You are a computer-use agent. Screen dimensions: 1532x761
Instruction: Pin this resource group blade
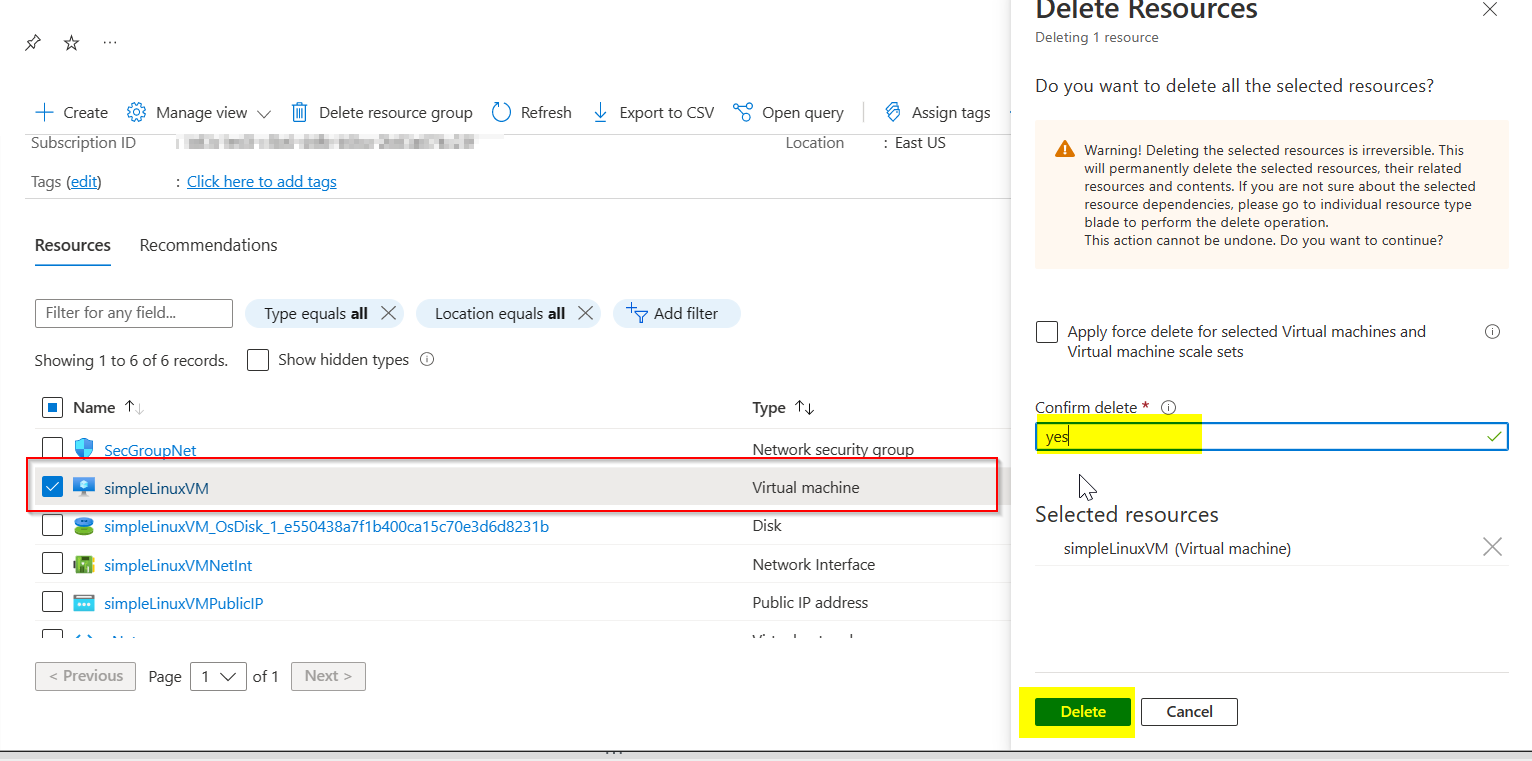point(33,43)
